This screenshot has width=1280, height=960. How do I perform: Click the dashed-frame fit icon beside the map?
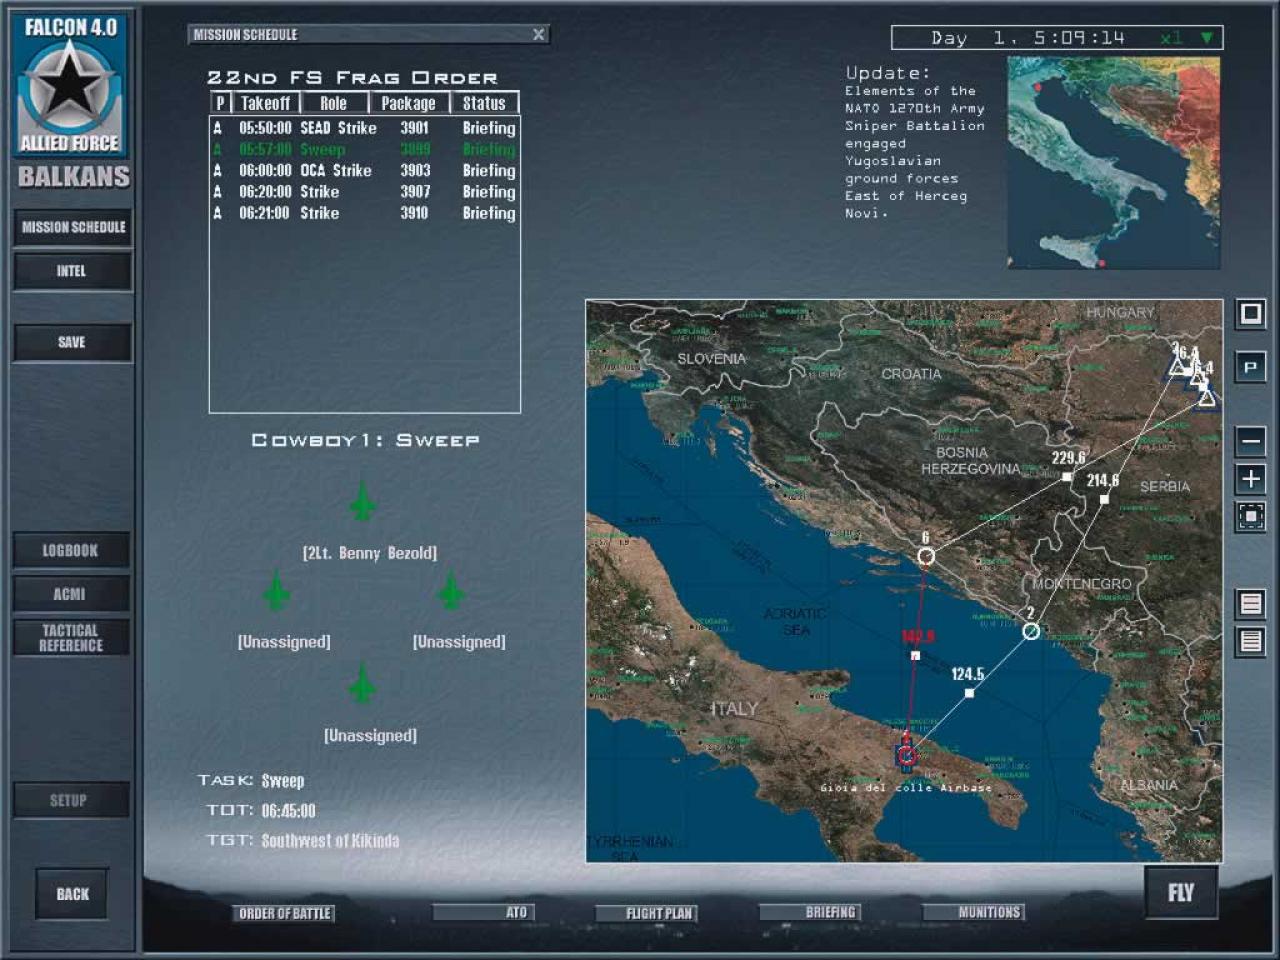pyautogui.click(x=1250, y=516)
